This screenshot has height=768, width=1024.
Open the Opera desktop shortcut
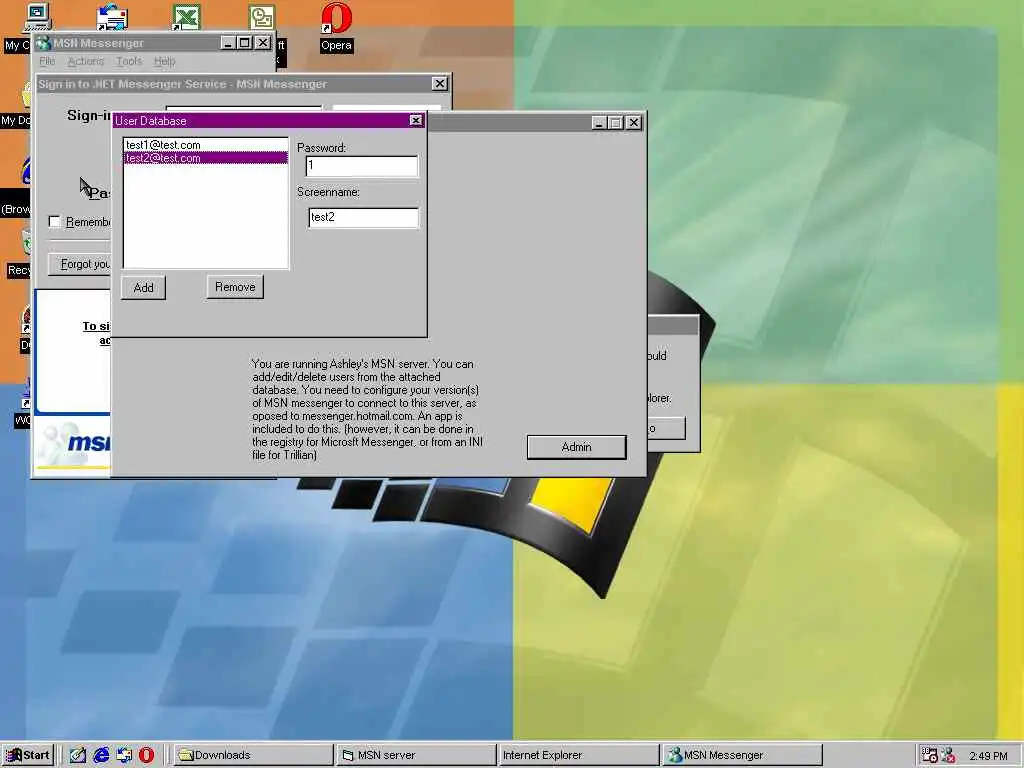[336, 26]
